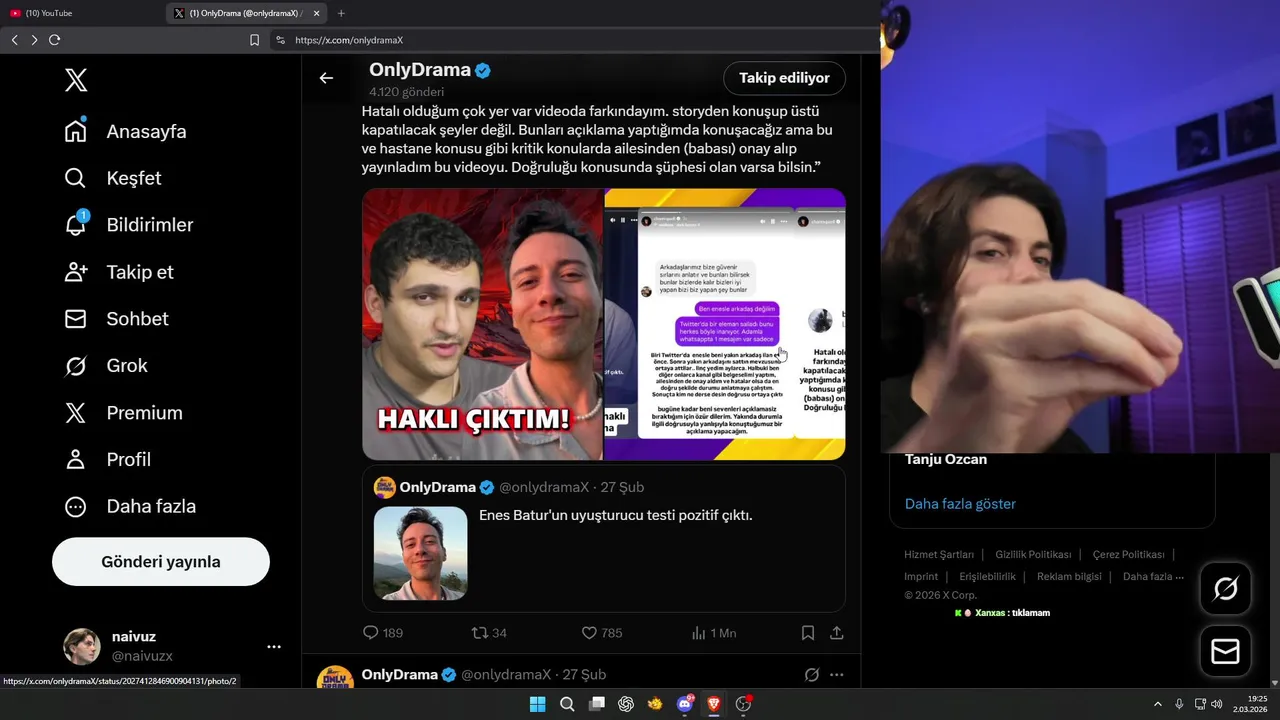
Task: Click the Takip ediliyor button
Action: [x=784, y=78]
